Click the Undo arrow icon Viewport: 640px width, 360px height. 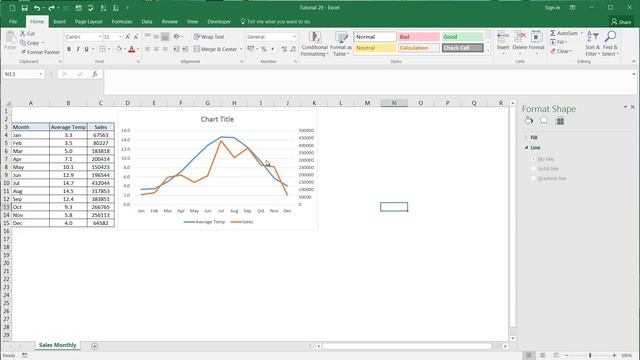click(37, 8)
